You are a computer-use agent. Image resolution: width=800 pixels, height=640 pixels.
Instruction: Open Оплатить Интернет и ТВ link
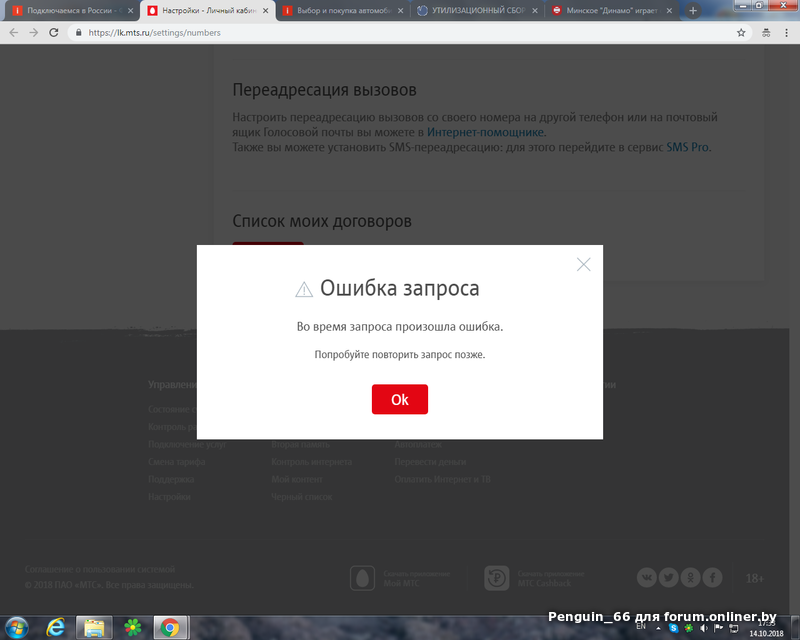[442, 479]
